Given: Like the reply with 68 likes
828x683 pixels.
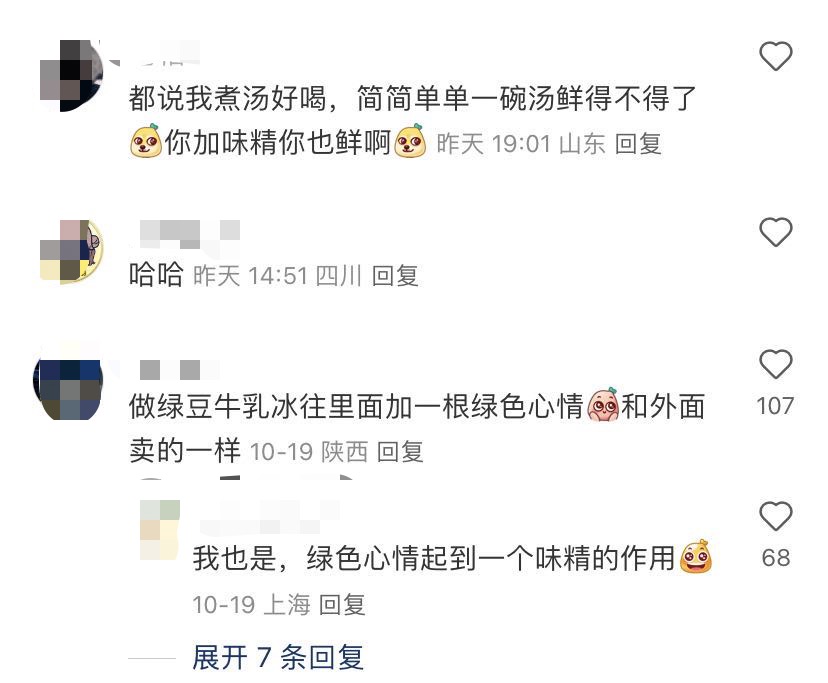Looking at the screenshot, I should click(775, 516).
